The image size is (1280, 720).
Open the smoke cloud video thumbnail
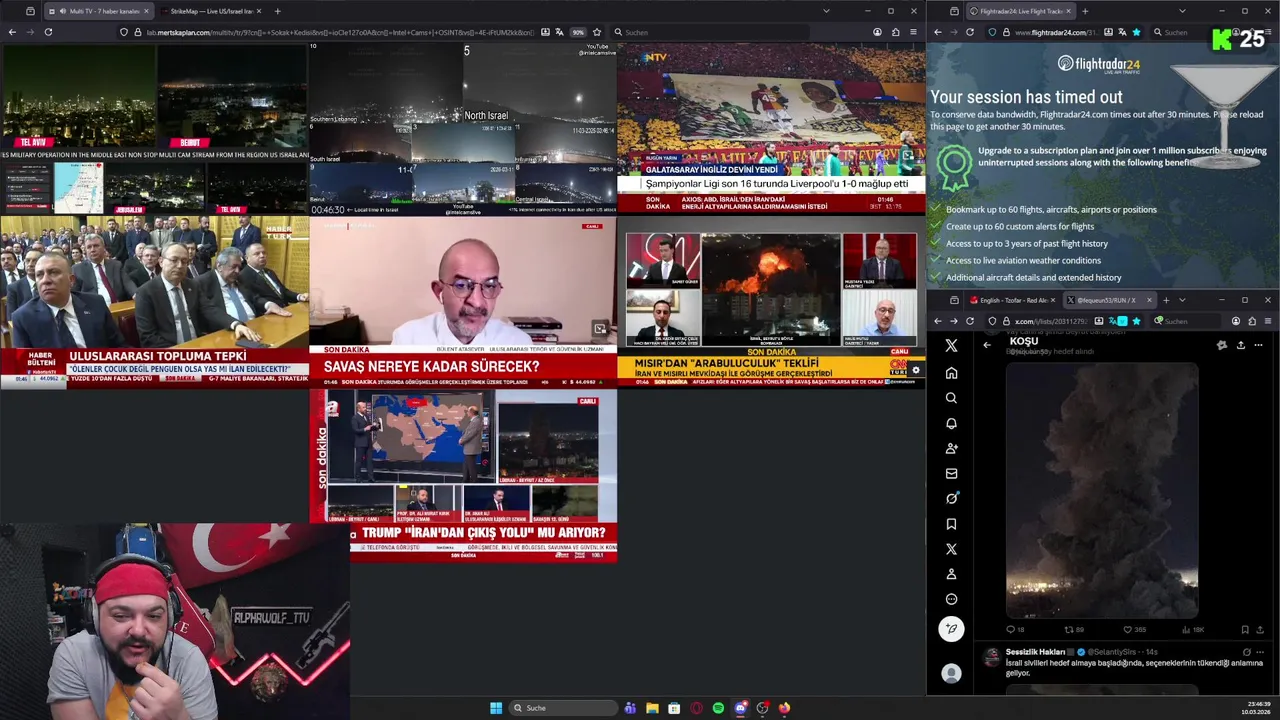(1101, 490)
